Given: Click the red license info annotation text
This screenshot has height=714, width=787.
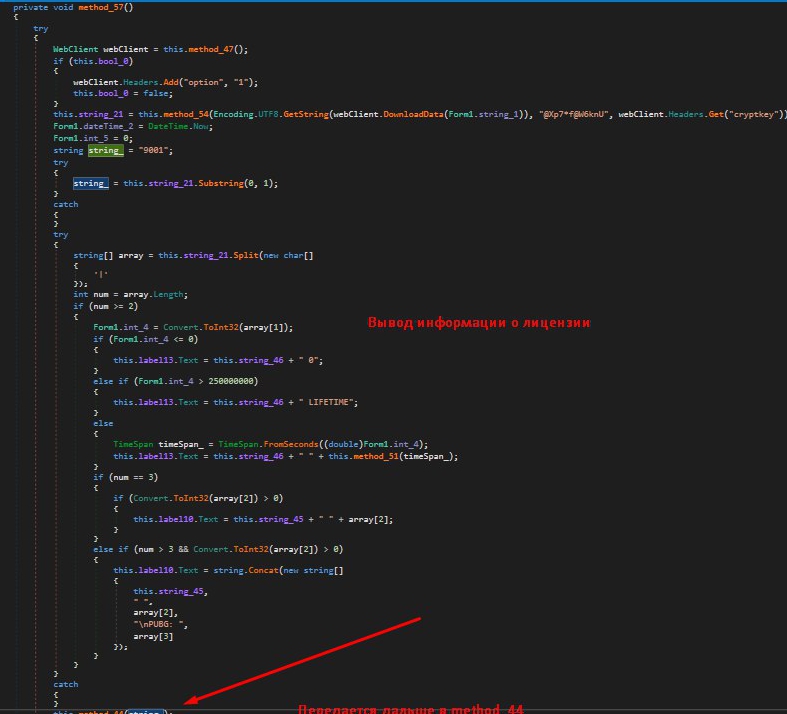Looking at the screenshot, I should (x=479, y=323).
